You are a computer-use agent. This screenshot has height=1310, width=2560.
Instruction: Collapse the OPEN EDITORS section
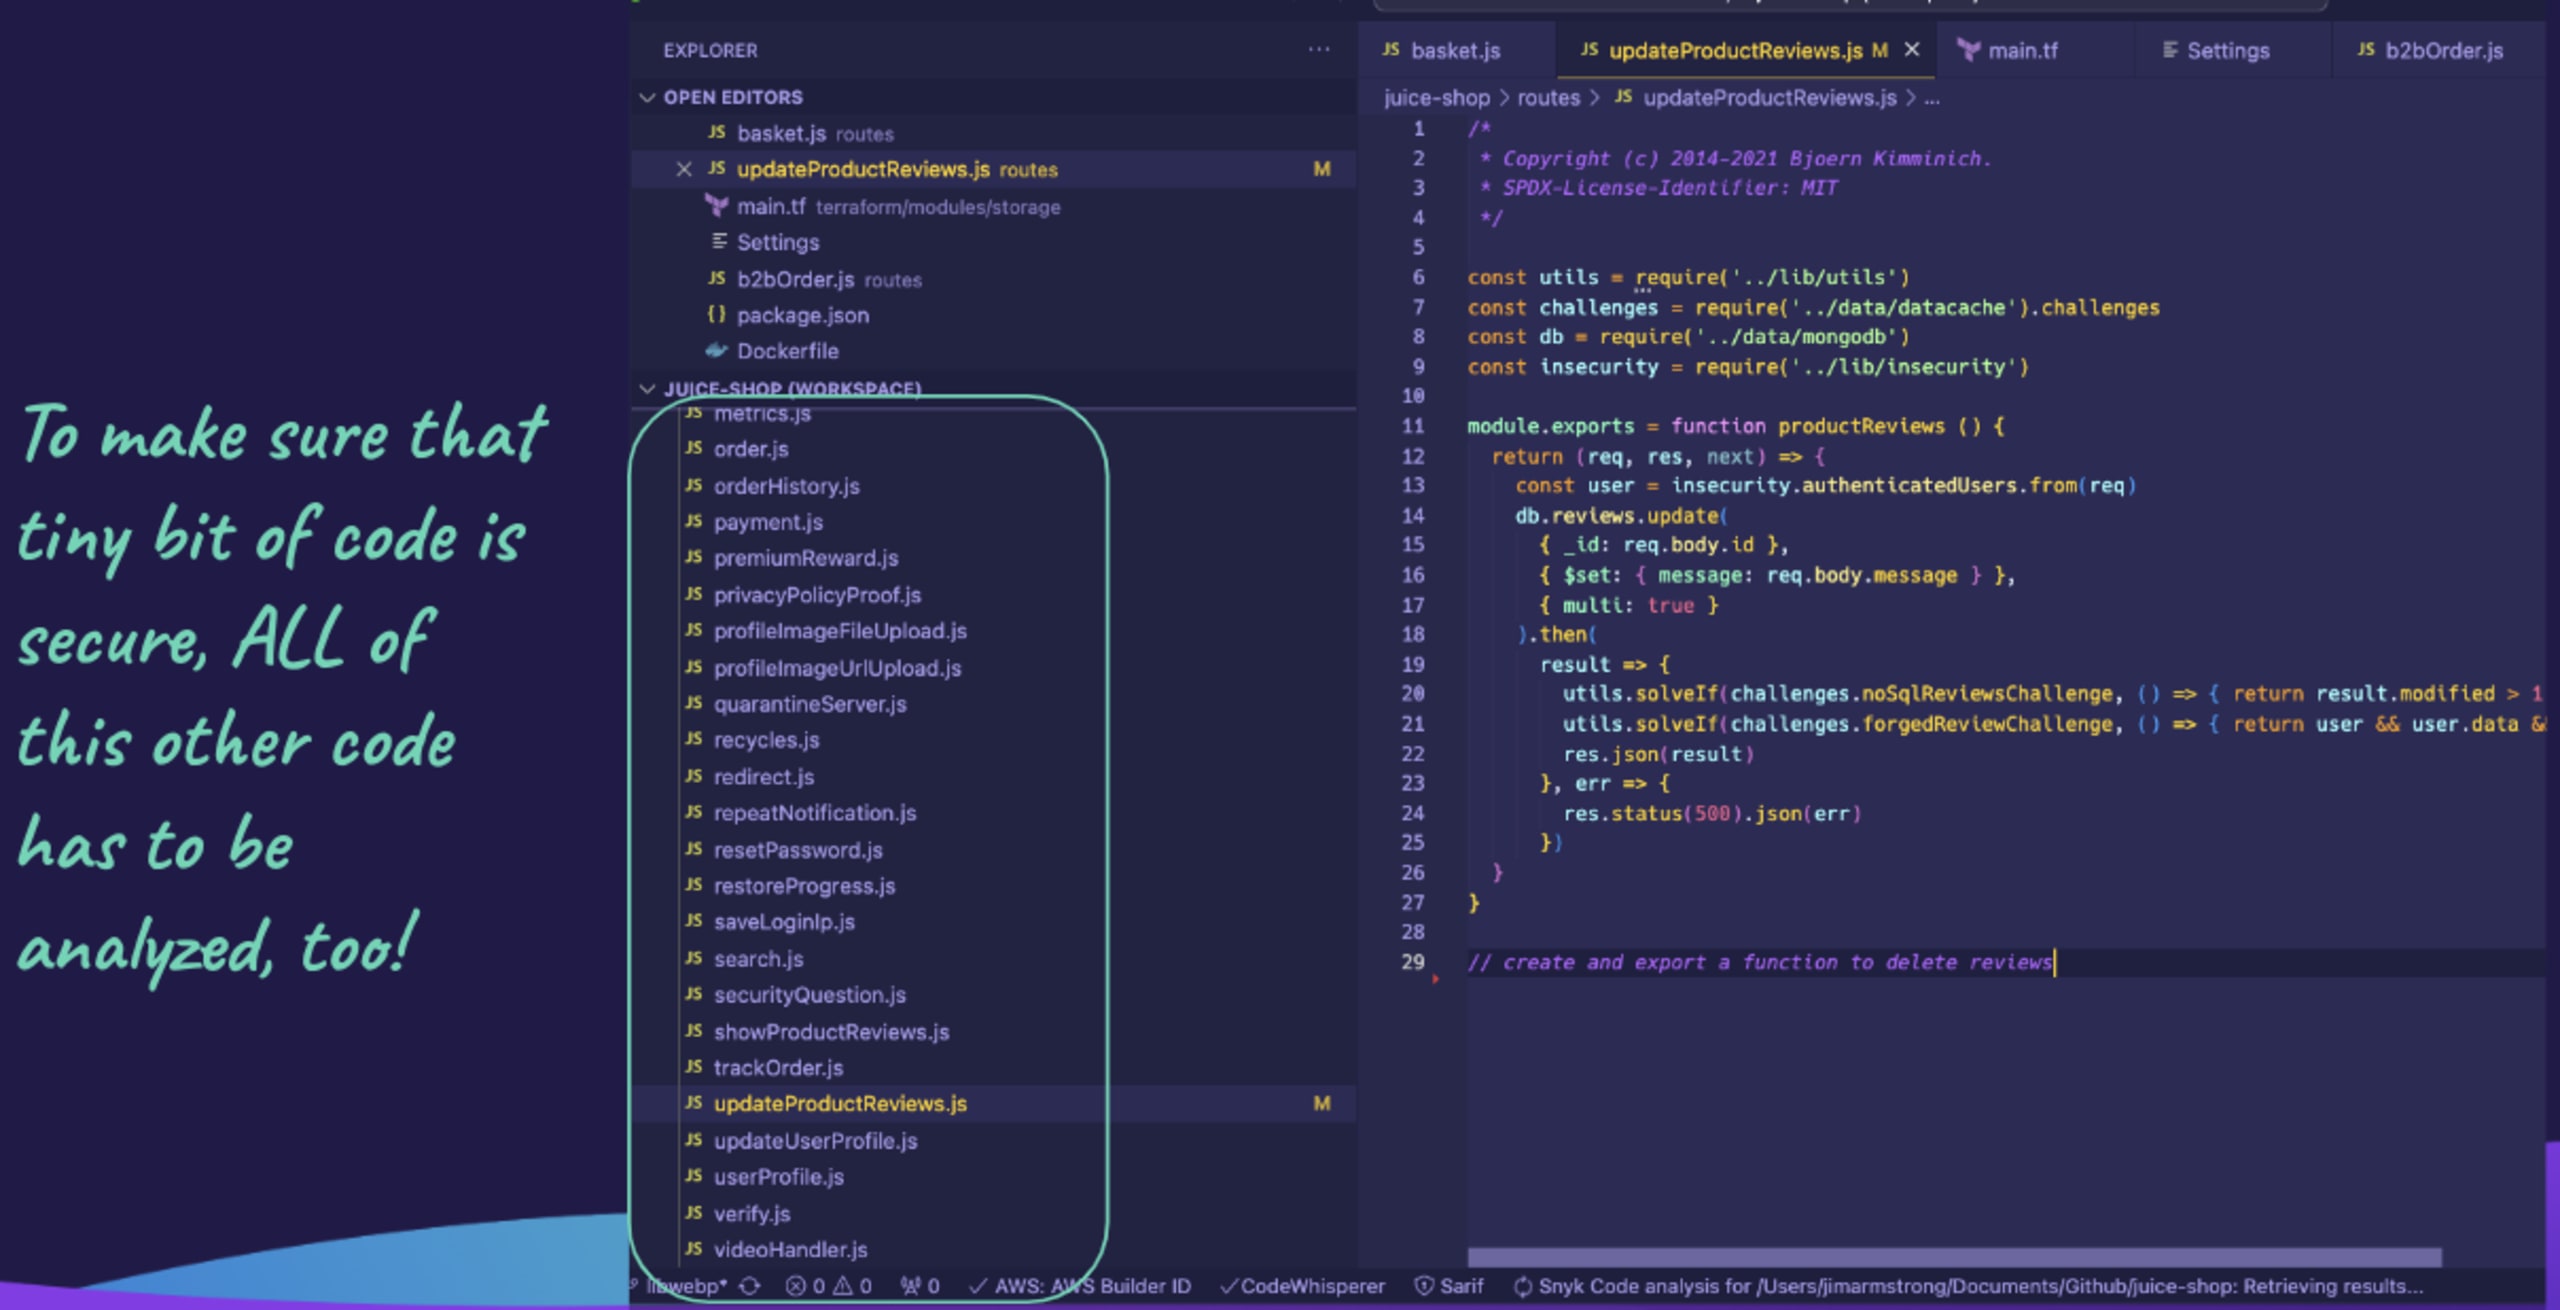[647, 97]
